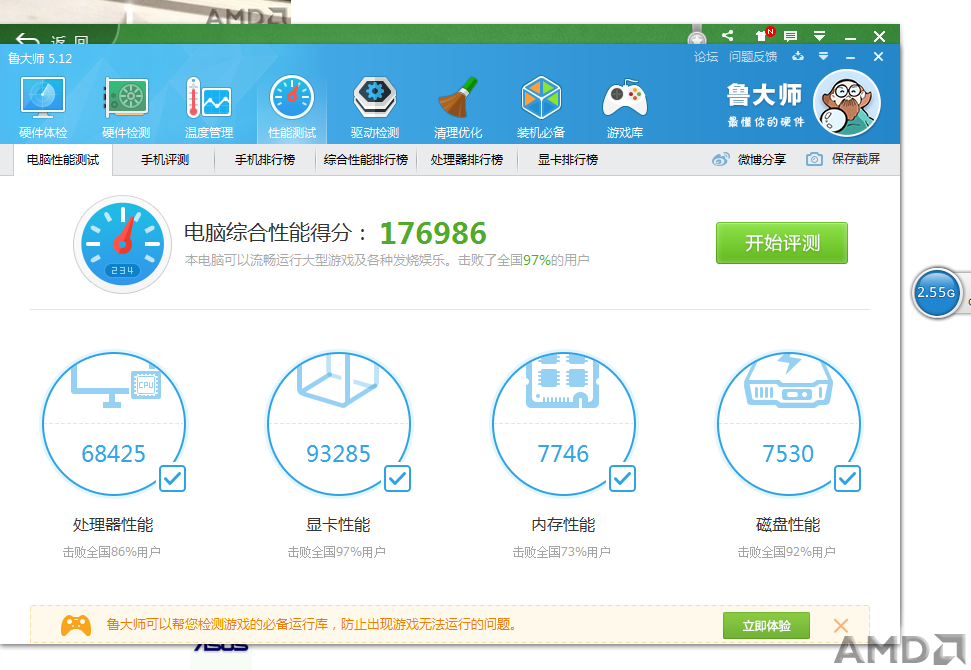Image resolution: width=971 pixels, height=670 pixels.
Task: Toggle the 磁盘性能 checkbox
Action: click(847, 478)
